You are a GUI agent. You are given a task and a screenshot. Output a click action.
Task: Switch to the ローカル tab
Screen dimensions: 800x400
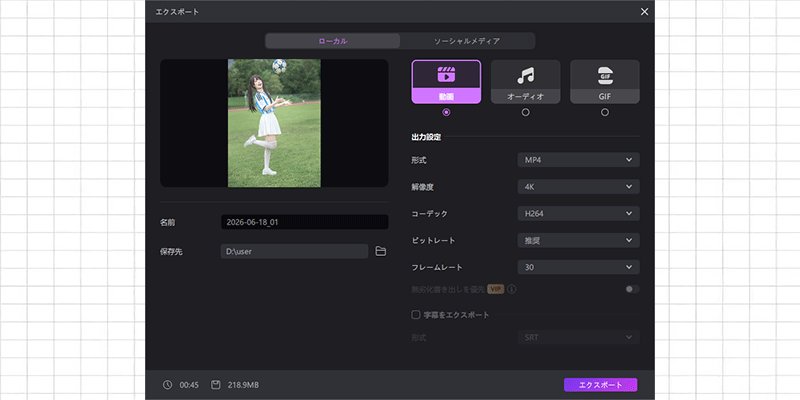point(333,41)
